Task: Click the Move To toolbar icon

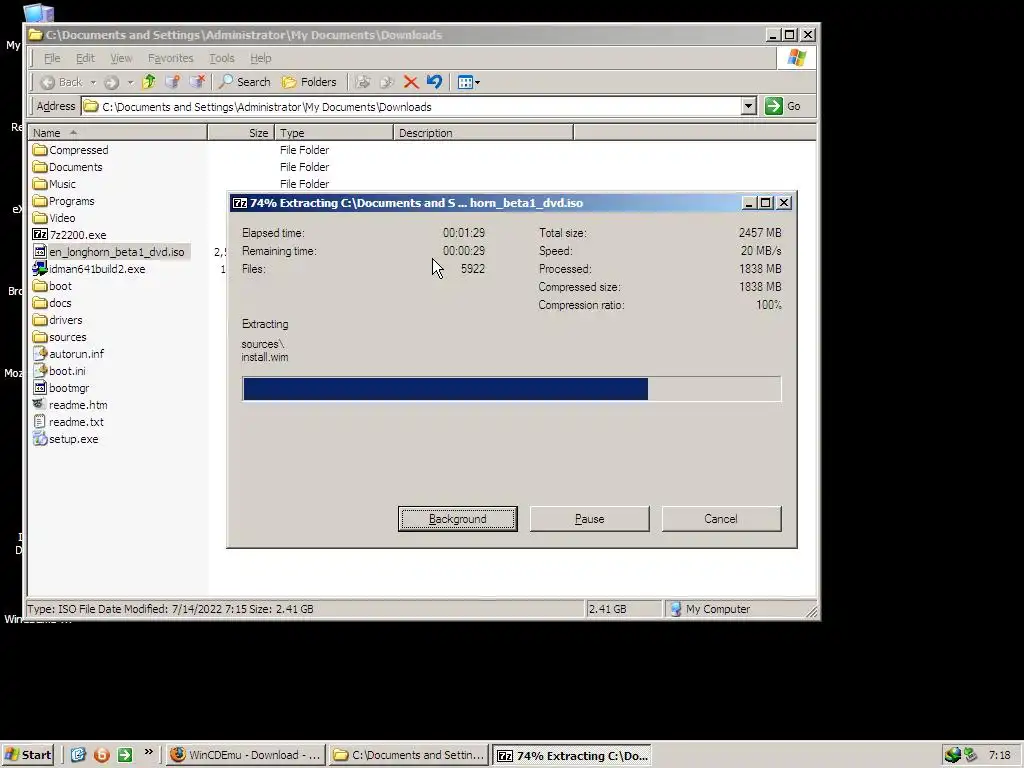Action: pyautogui.click(x=363, y=82)
